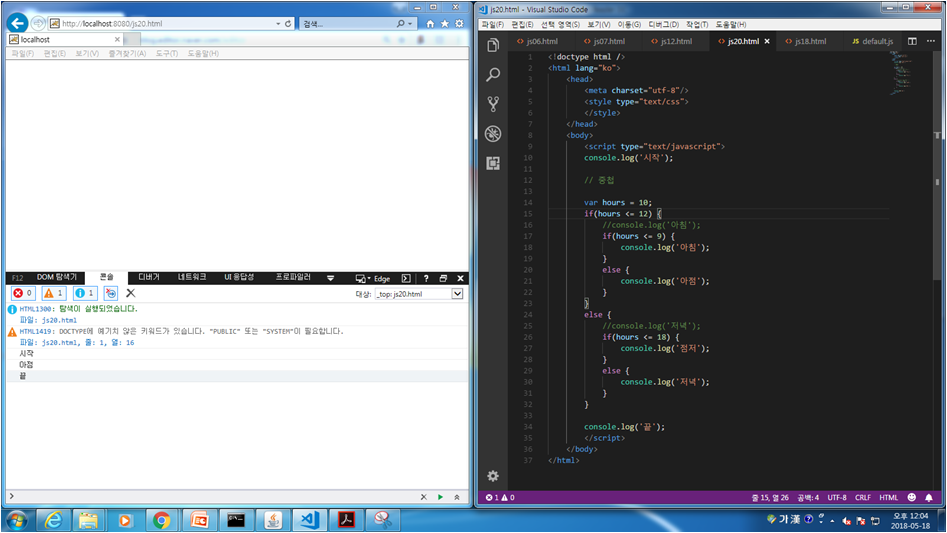Screen dimensions: 947x533
Task: Switch to DOM explorer tab
Action: click(57, 277)
